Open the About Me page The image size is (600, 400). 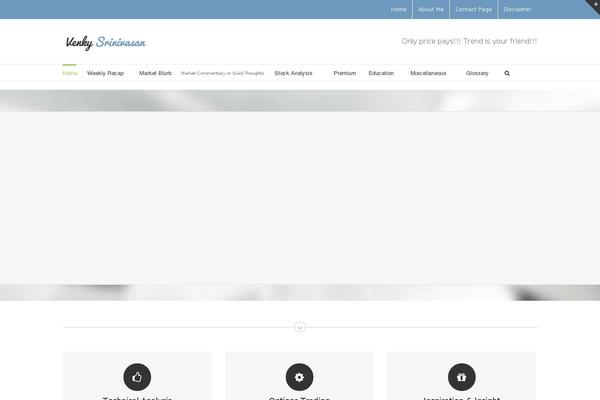pos(430,10)
